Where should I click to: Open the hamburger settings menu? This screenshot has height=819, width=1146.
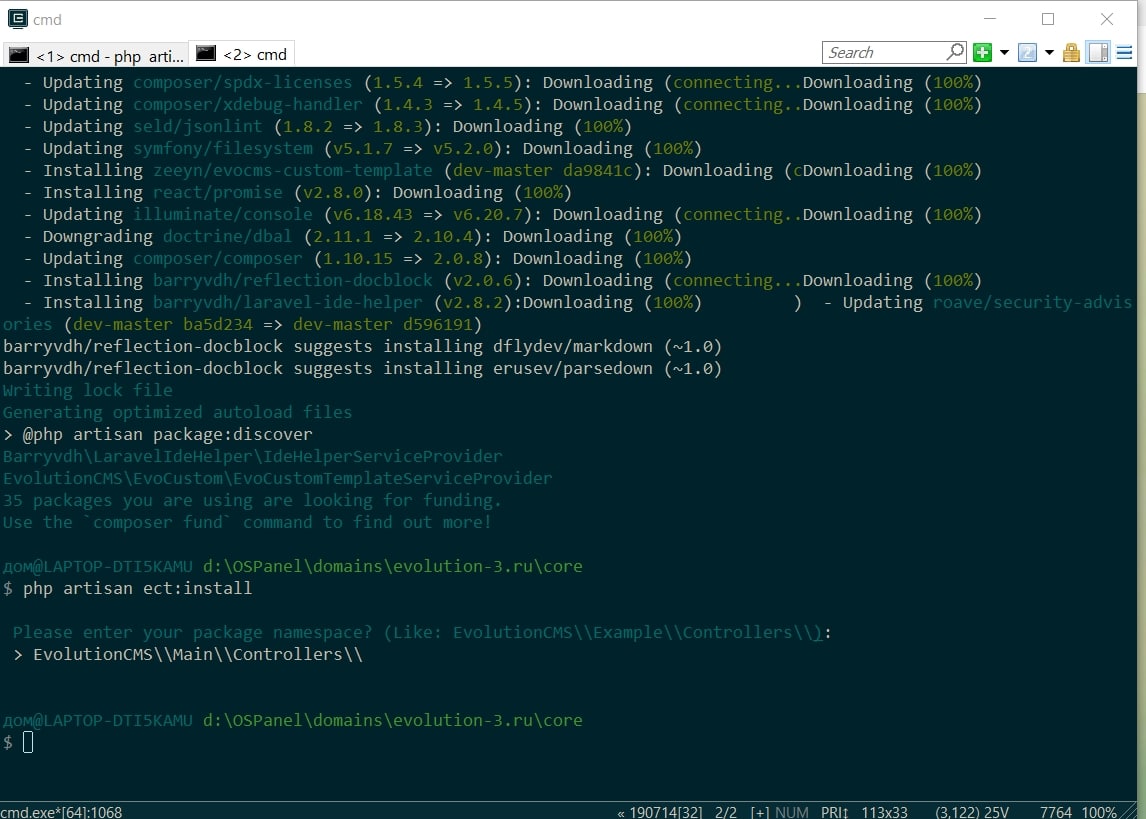pos(1124,53)
